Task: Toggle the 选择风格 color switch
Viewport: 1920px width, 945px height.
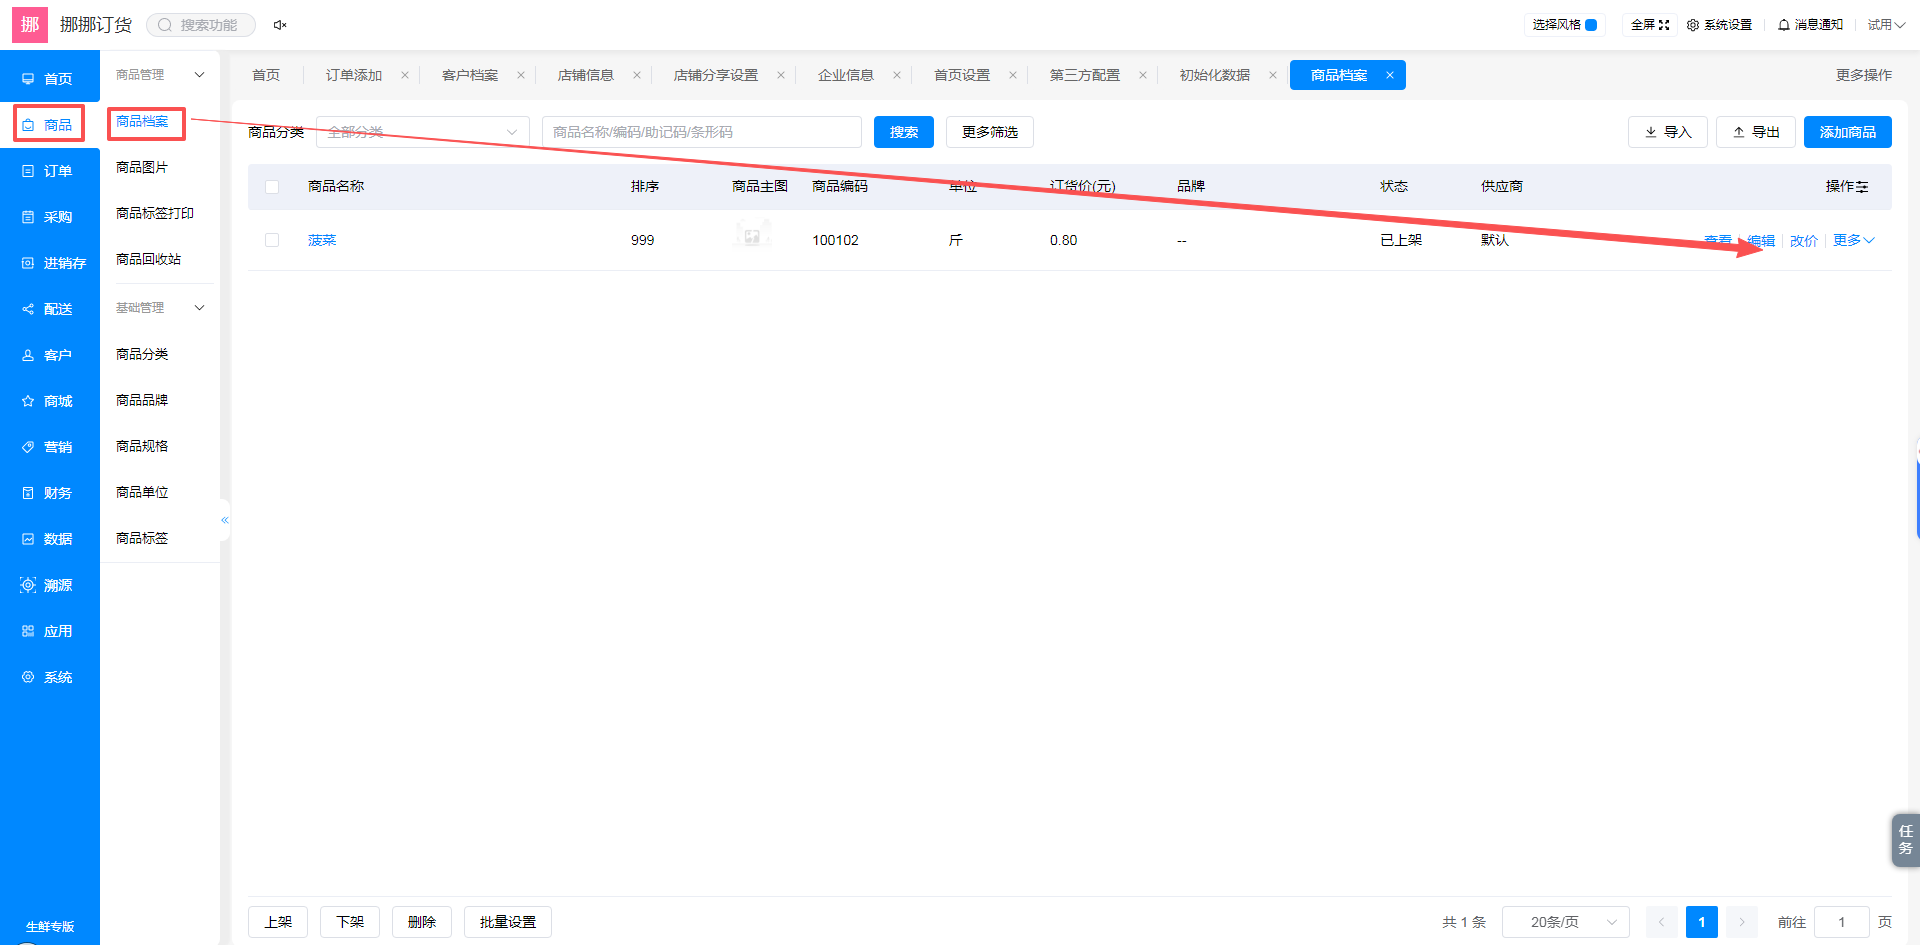Action: click(1591, 25)
